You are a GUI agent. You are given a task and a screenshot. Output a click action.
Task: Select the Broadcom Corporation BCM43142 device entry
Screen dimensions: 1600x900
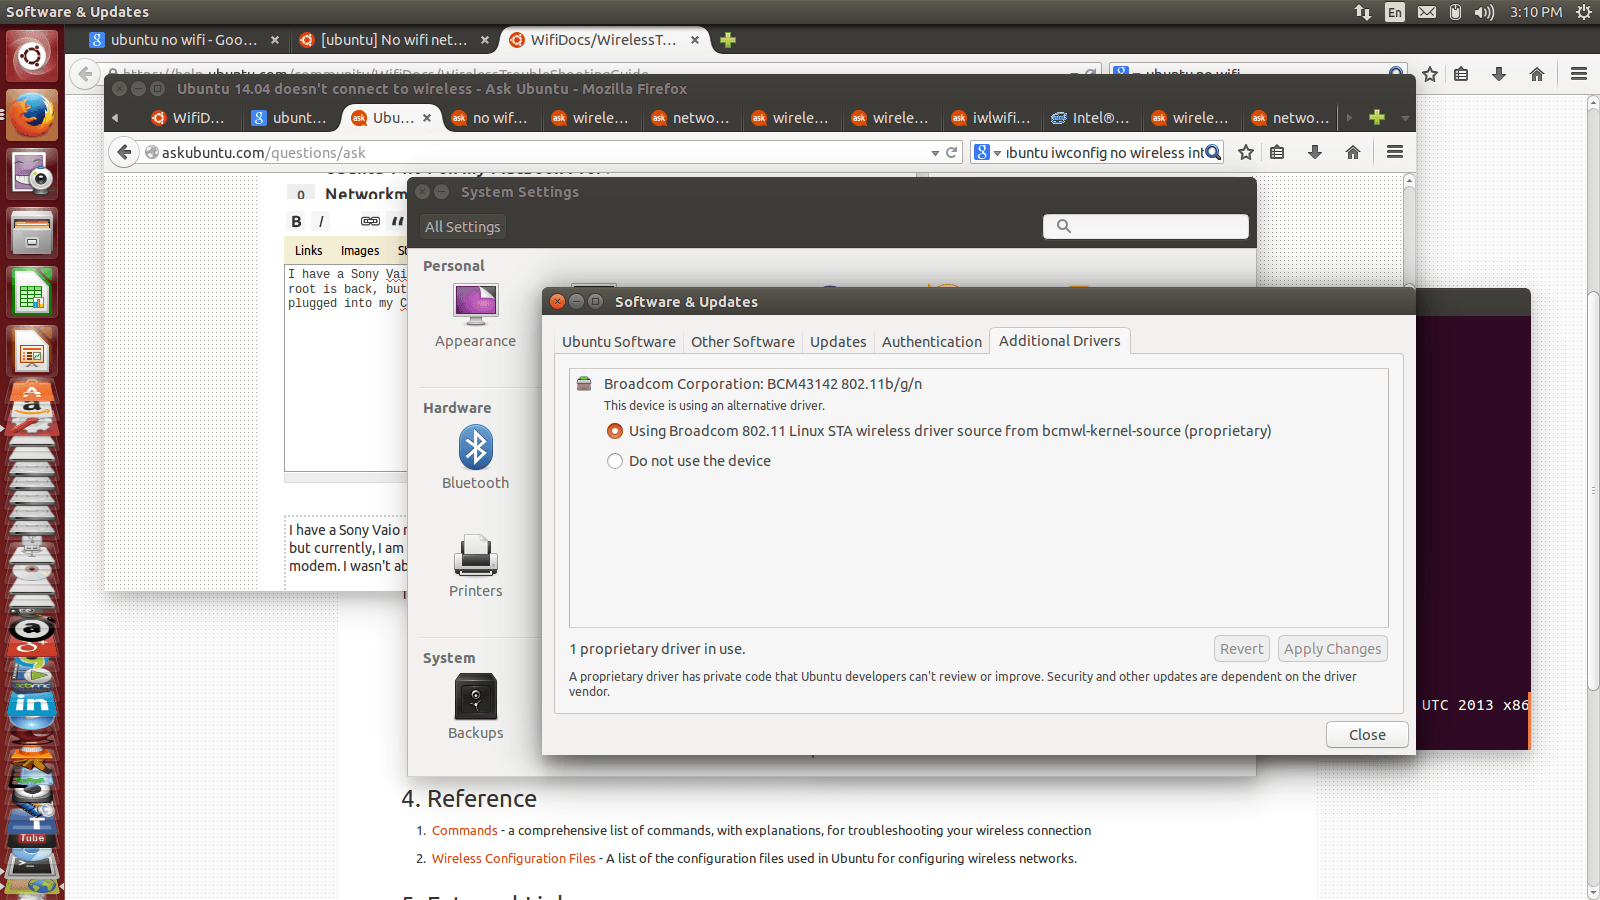[762, 384]
